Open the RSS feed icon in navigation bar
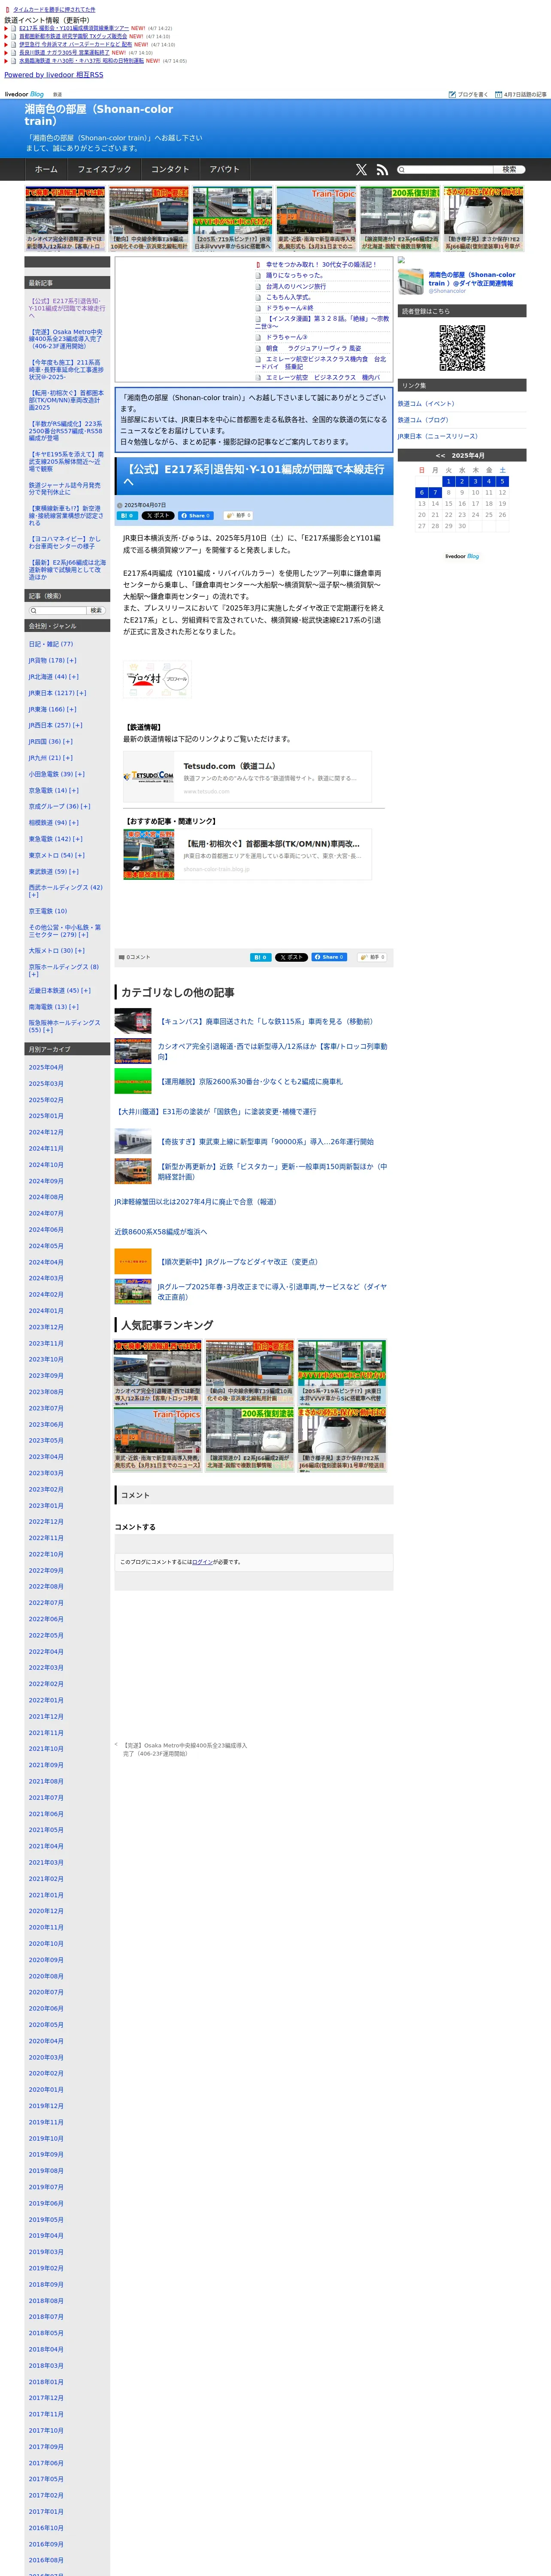 382,170
